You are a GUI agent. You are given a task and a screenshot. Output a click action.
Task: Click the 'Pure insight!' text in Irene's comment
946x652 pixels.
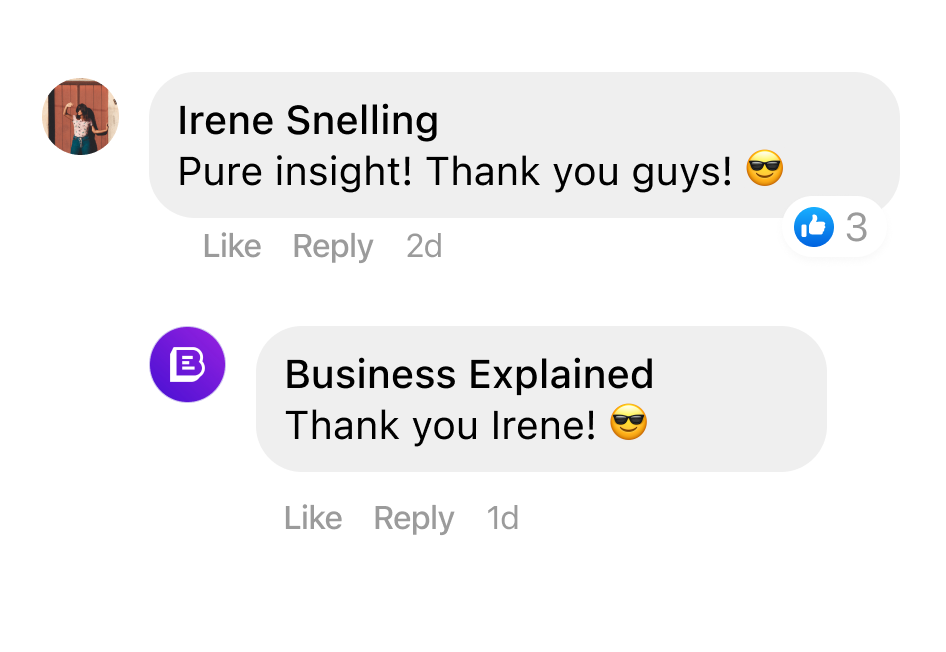295,172
